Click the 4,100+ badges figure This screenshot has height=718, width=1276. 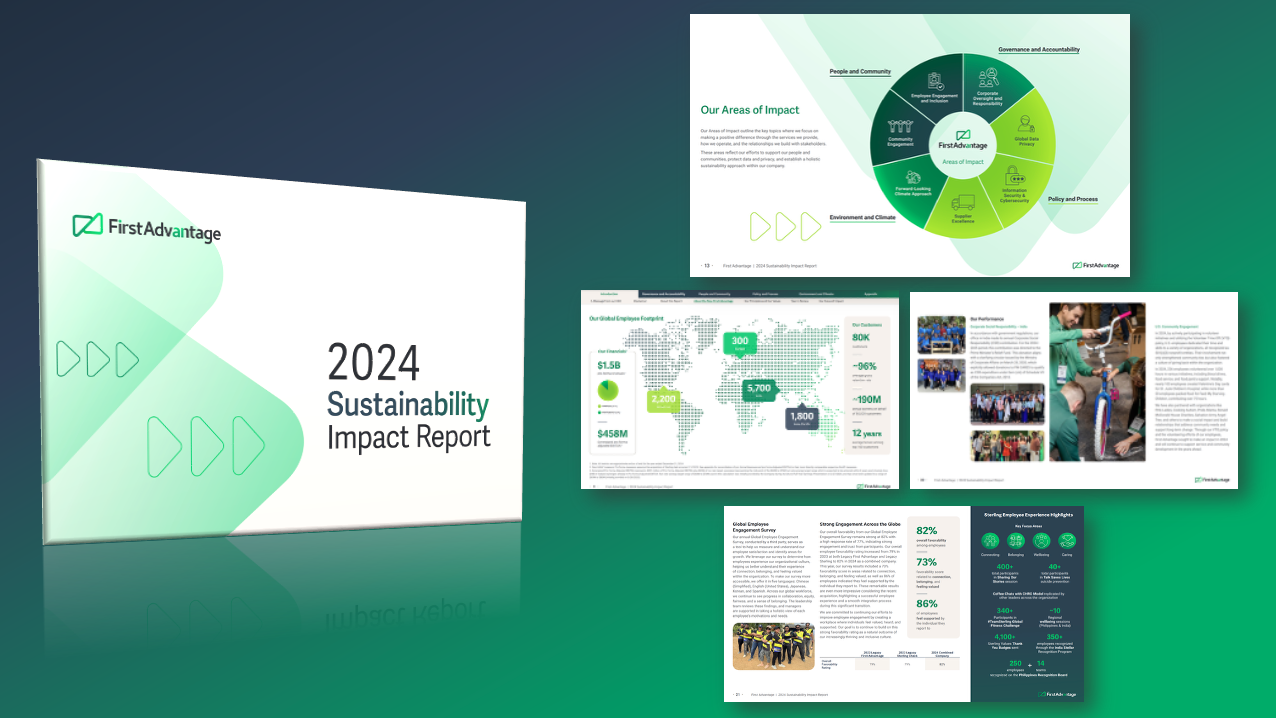point(1005,637)
